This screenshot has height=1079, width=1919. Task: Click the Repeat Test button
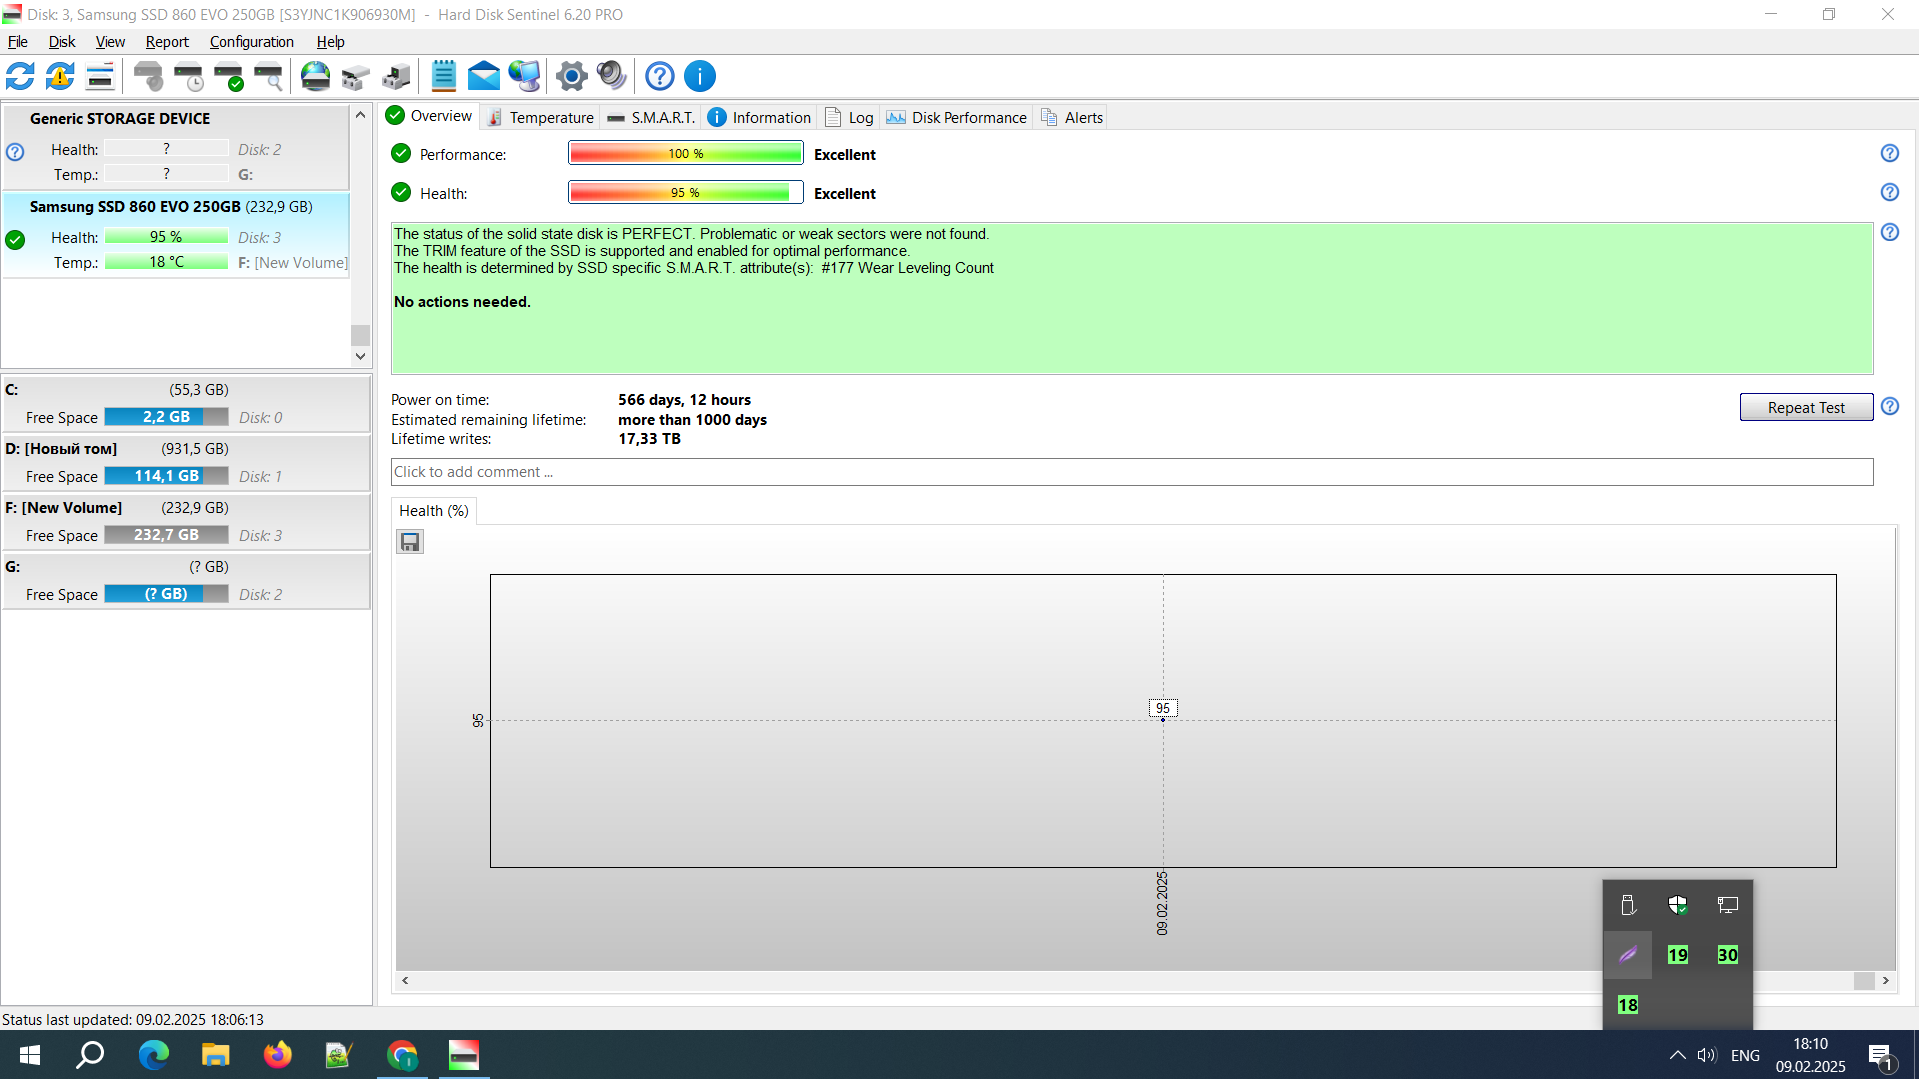tap(1806, 407)
